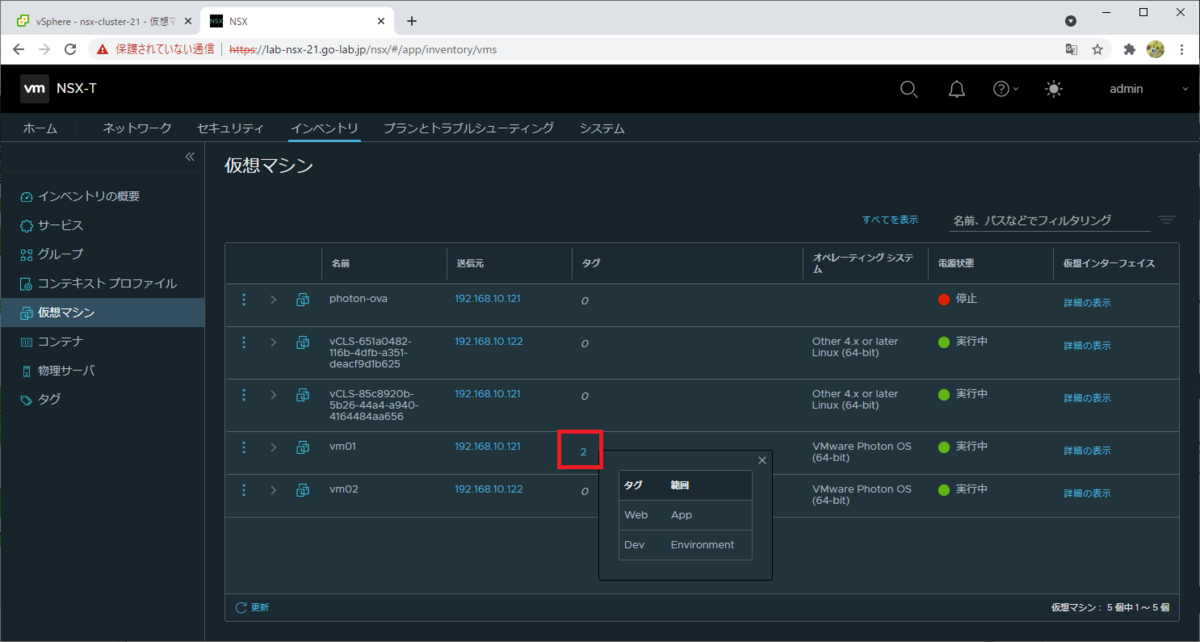
Task: Sort by the 電源状態 column header
Action: 956,264
